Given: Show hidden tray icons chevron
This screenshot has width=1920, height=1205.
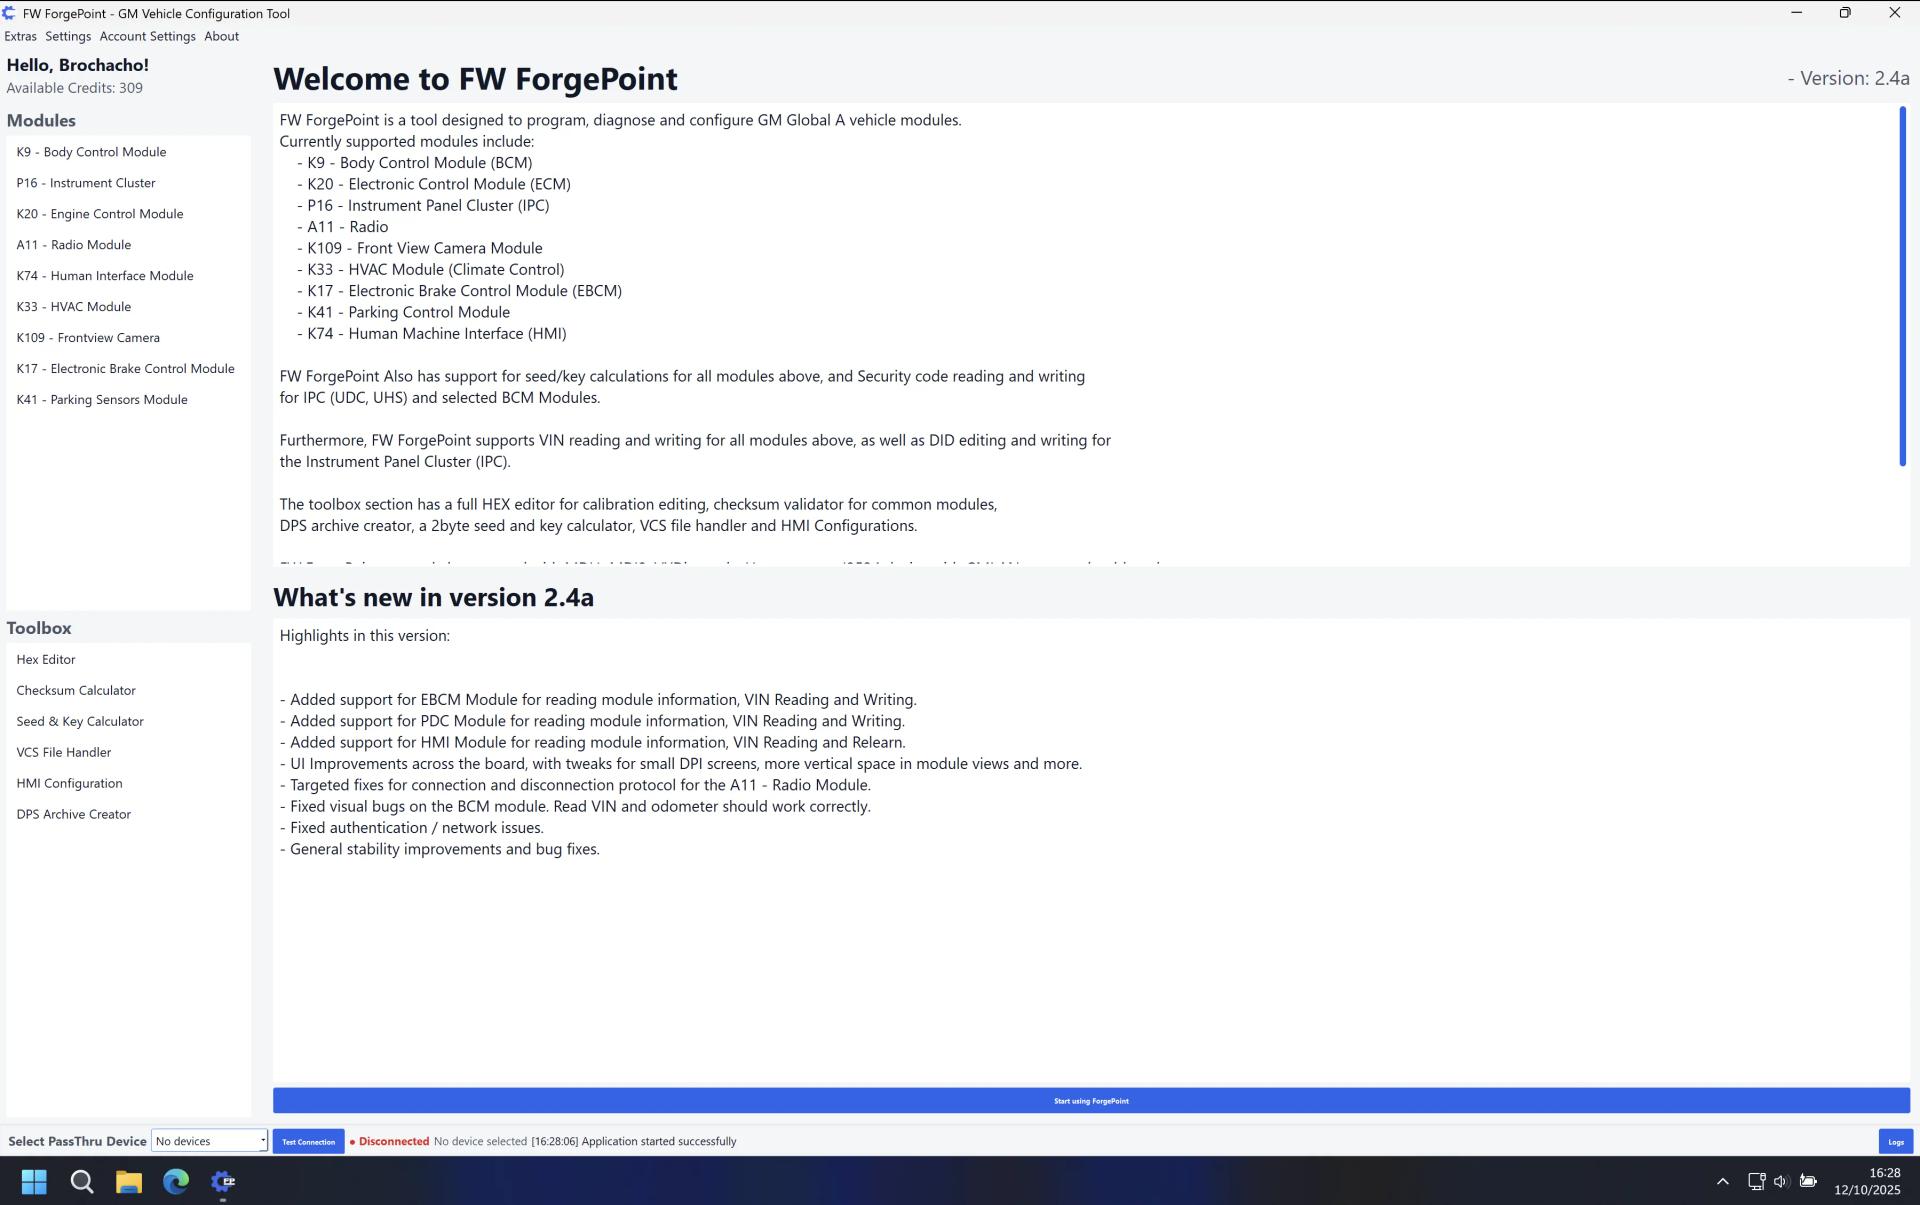Looking at the screenshot, I should tap(1722, 1182).
